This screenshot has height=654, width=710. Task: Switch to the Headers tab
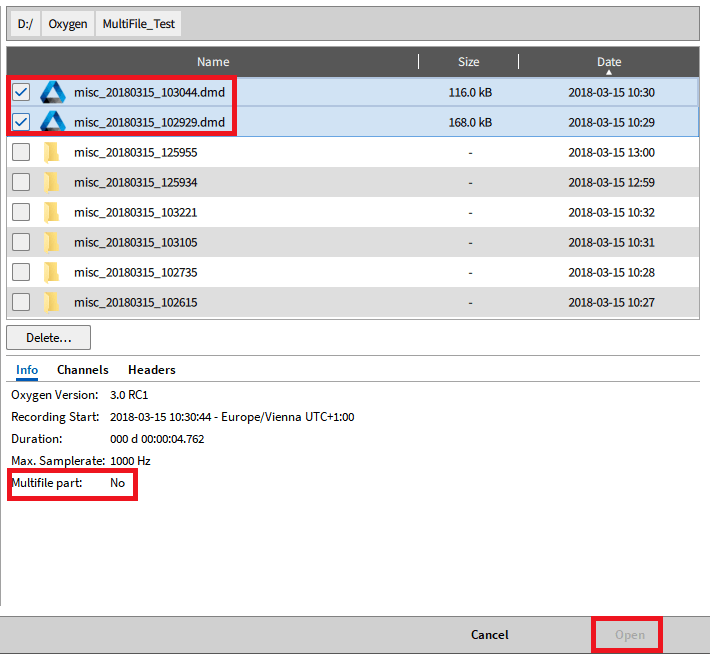pyautogui.click(x=151, y=370)
